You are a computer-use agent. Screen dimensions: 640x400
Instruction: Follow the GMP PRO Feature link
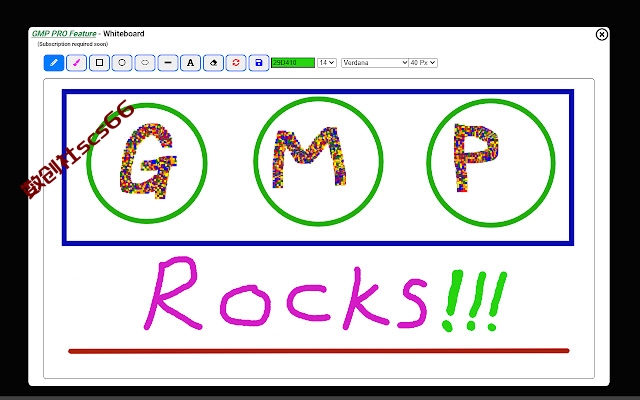point(64,34)
